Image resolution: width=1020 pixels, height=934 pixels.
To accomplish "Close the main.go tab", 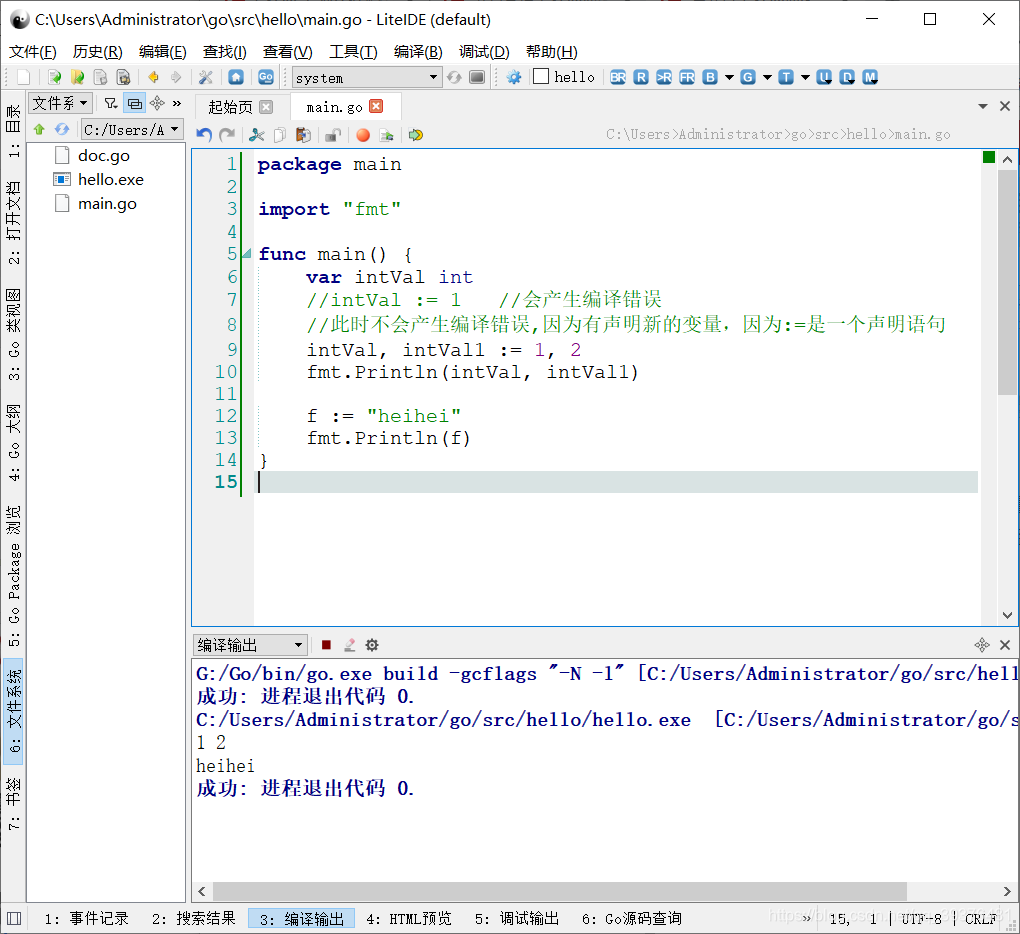I will 376,106.
